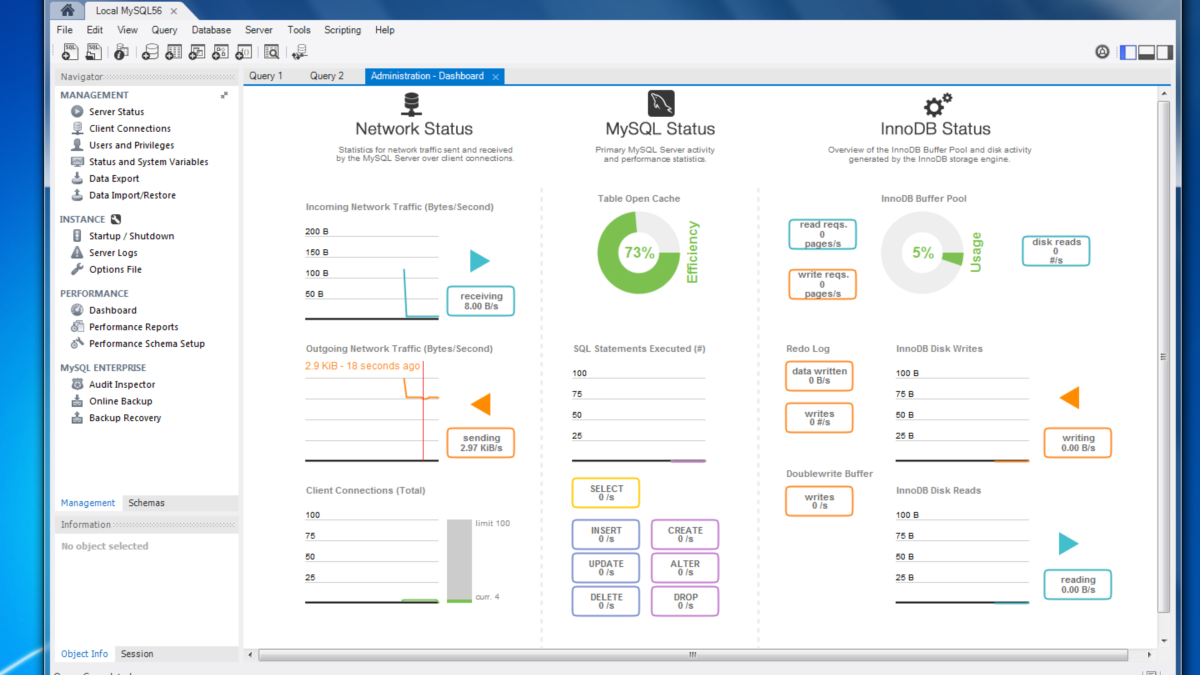Switch to the Query 2 tab
The image size is (1200, 675).
pos(326,76)
